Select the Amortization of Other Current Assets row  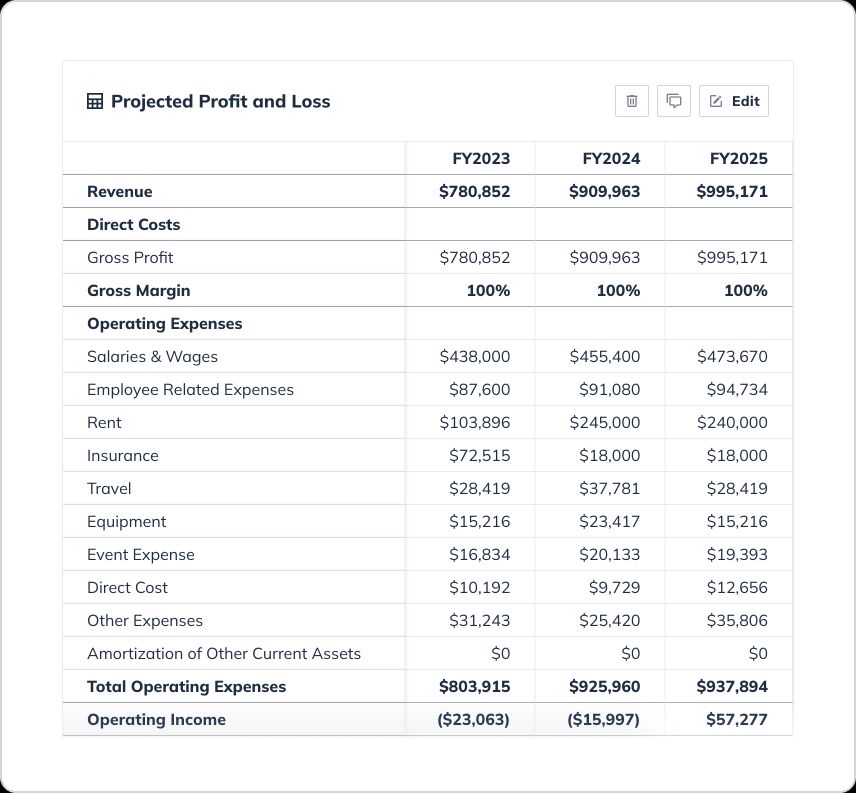coord(223,653)
